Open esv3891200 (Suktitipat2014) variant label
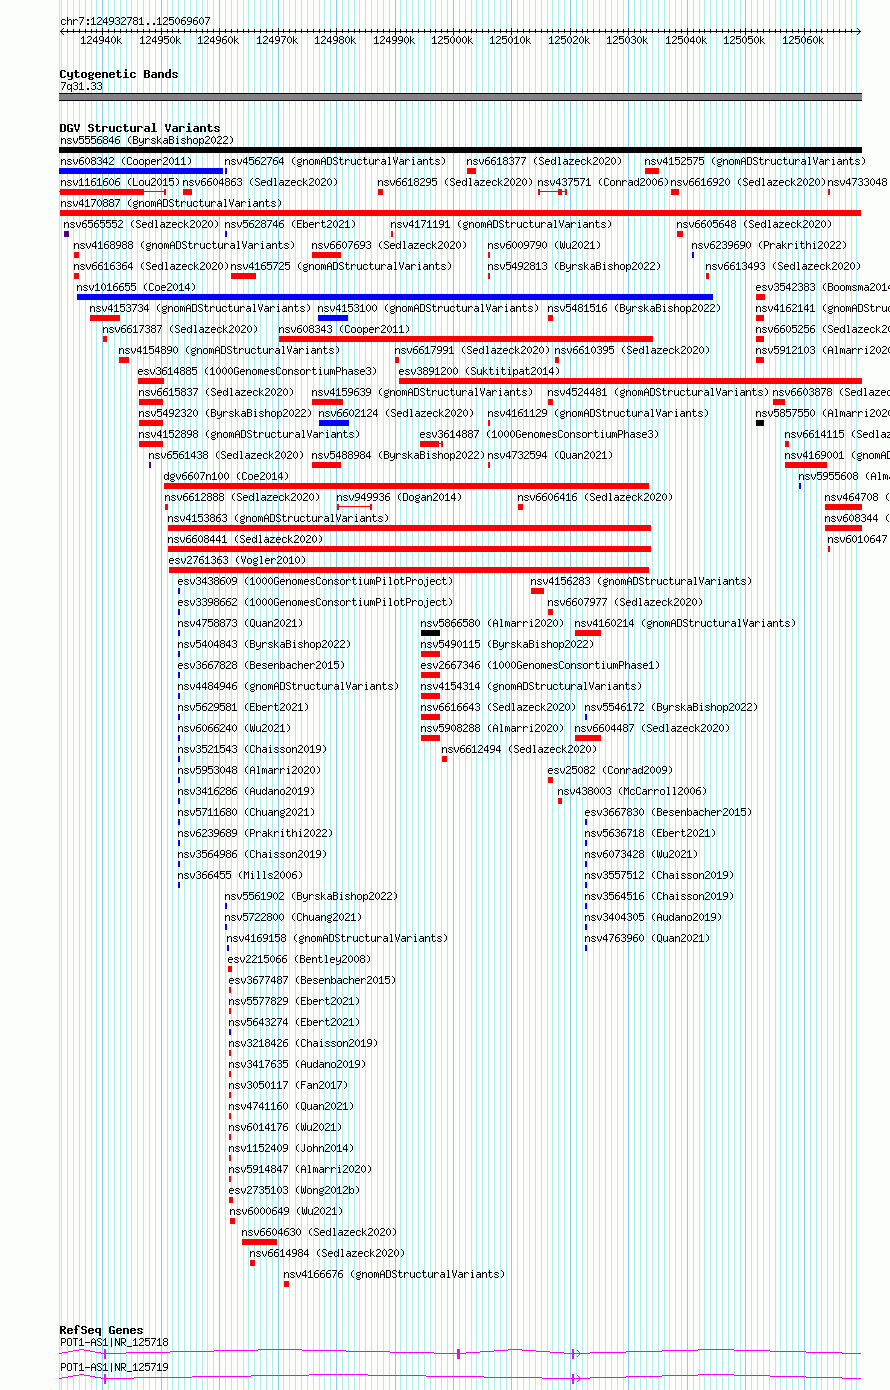The width and height of the screenshot is (890, 1390). (x=479, y=372)
